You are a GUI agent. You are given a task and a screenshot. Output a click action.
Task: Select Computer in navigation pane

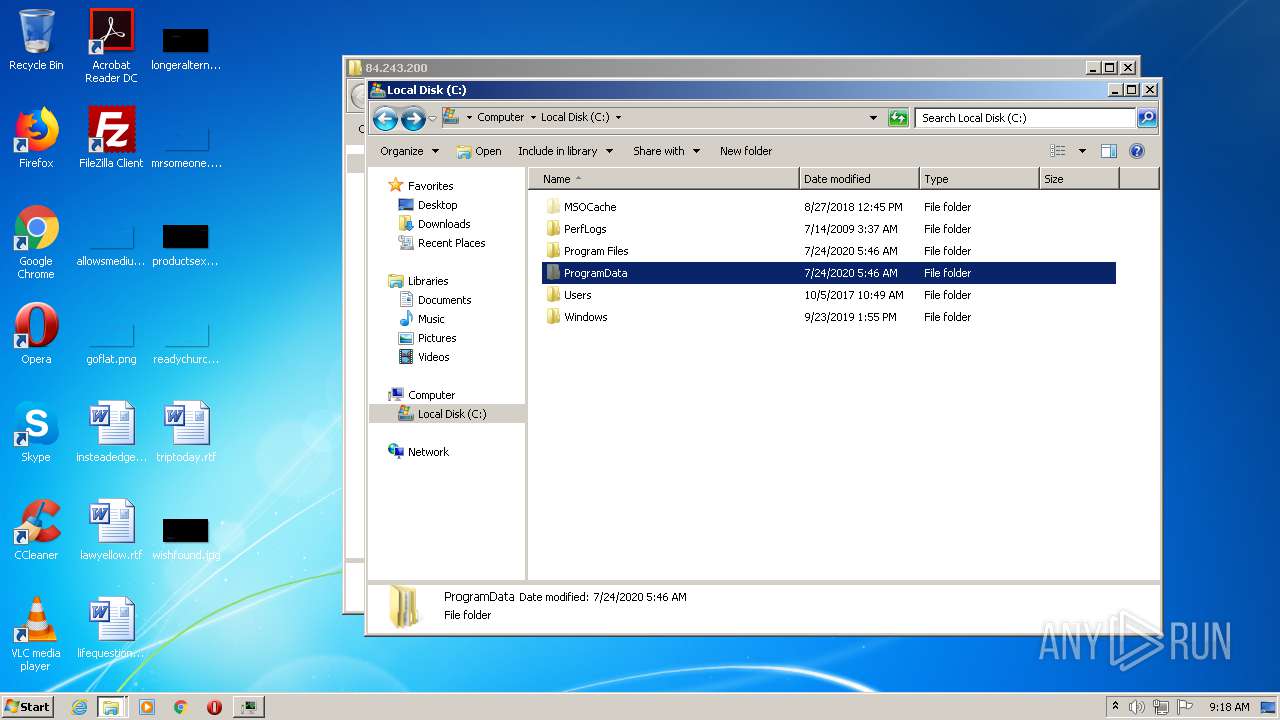pyautogui.click(x=422, y=395)
